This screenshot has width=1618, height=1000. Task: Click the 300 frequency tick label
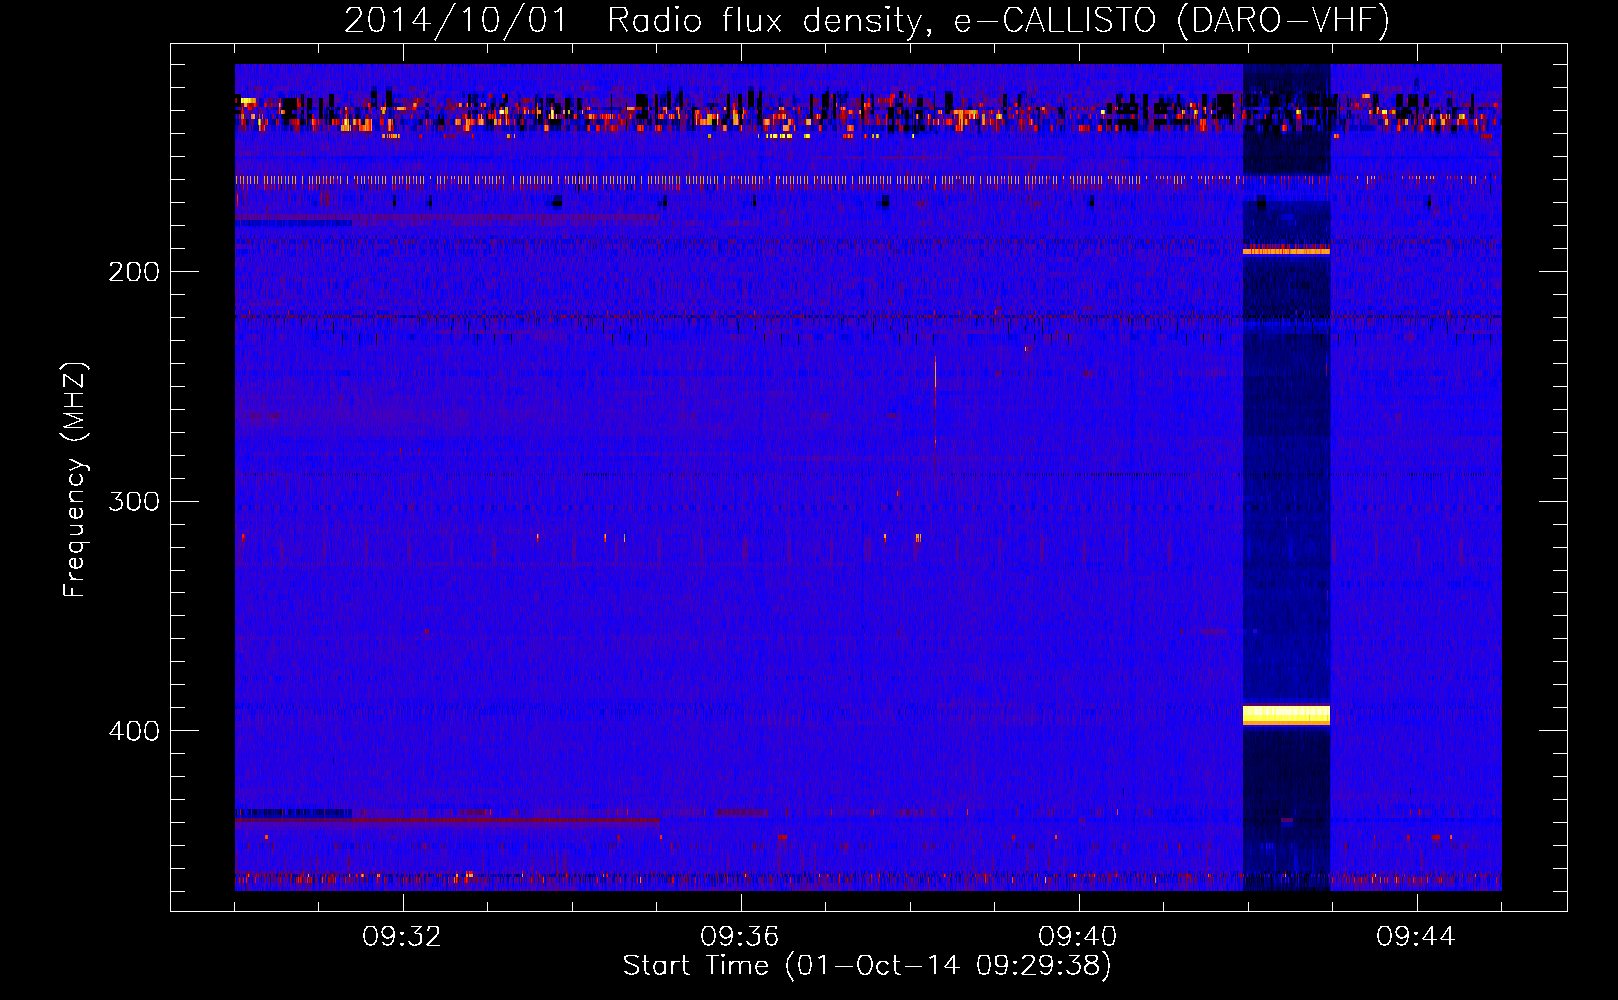[134, 501]
